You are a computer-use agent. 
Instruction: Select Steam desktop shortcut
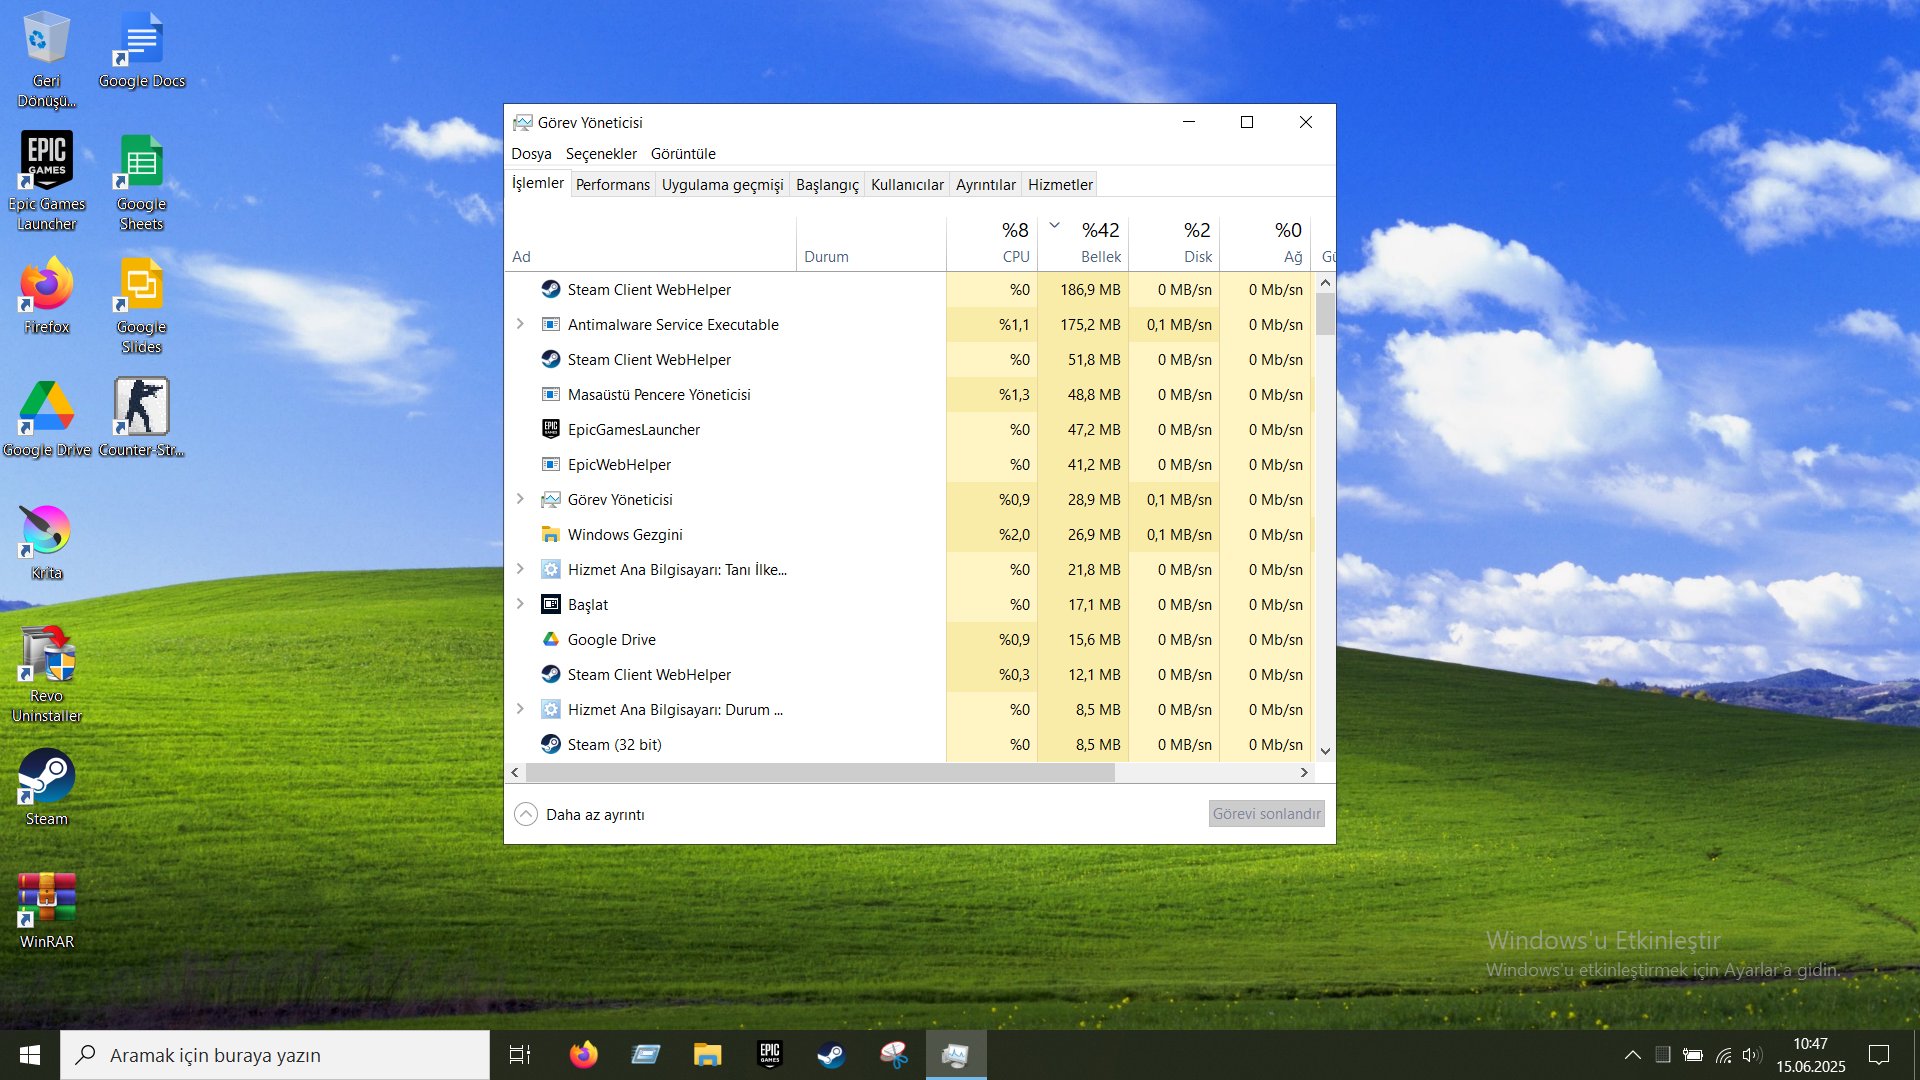(47, 788)
